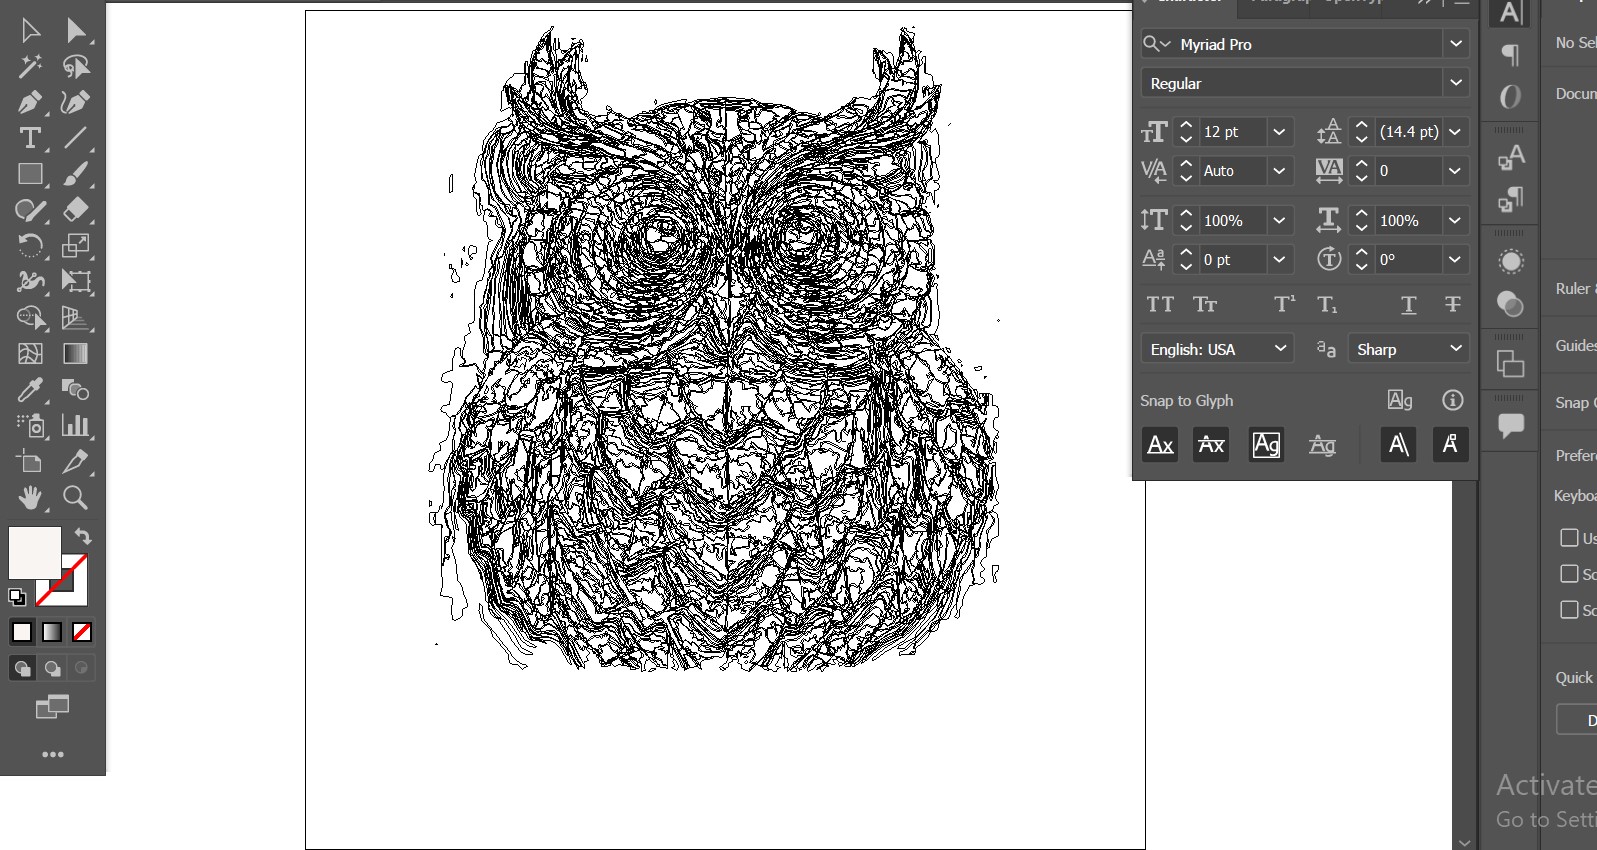The image size is (1597, 850).
Task: Change the screen mode
Action: coord(53,707)
